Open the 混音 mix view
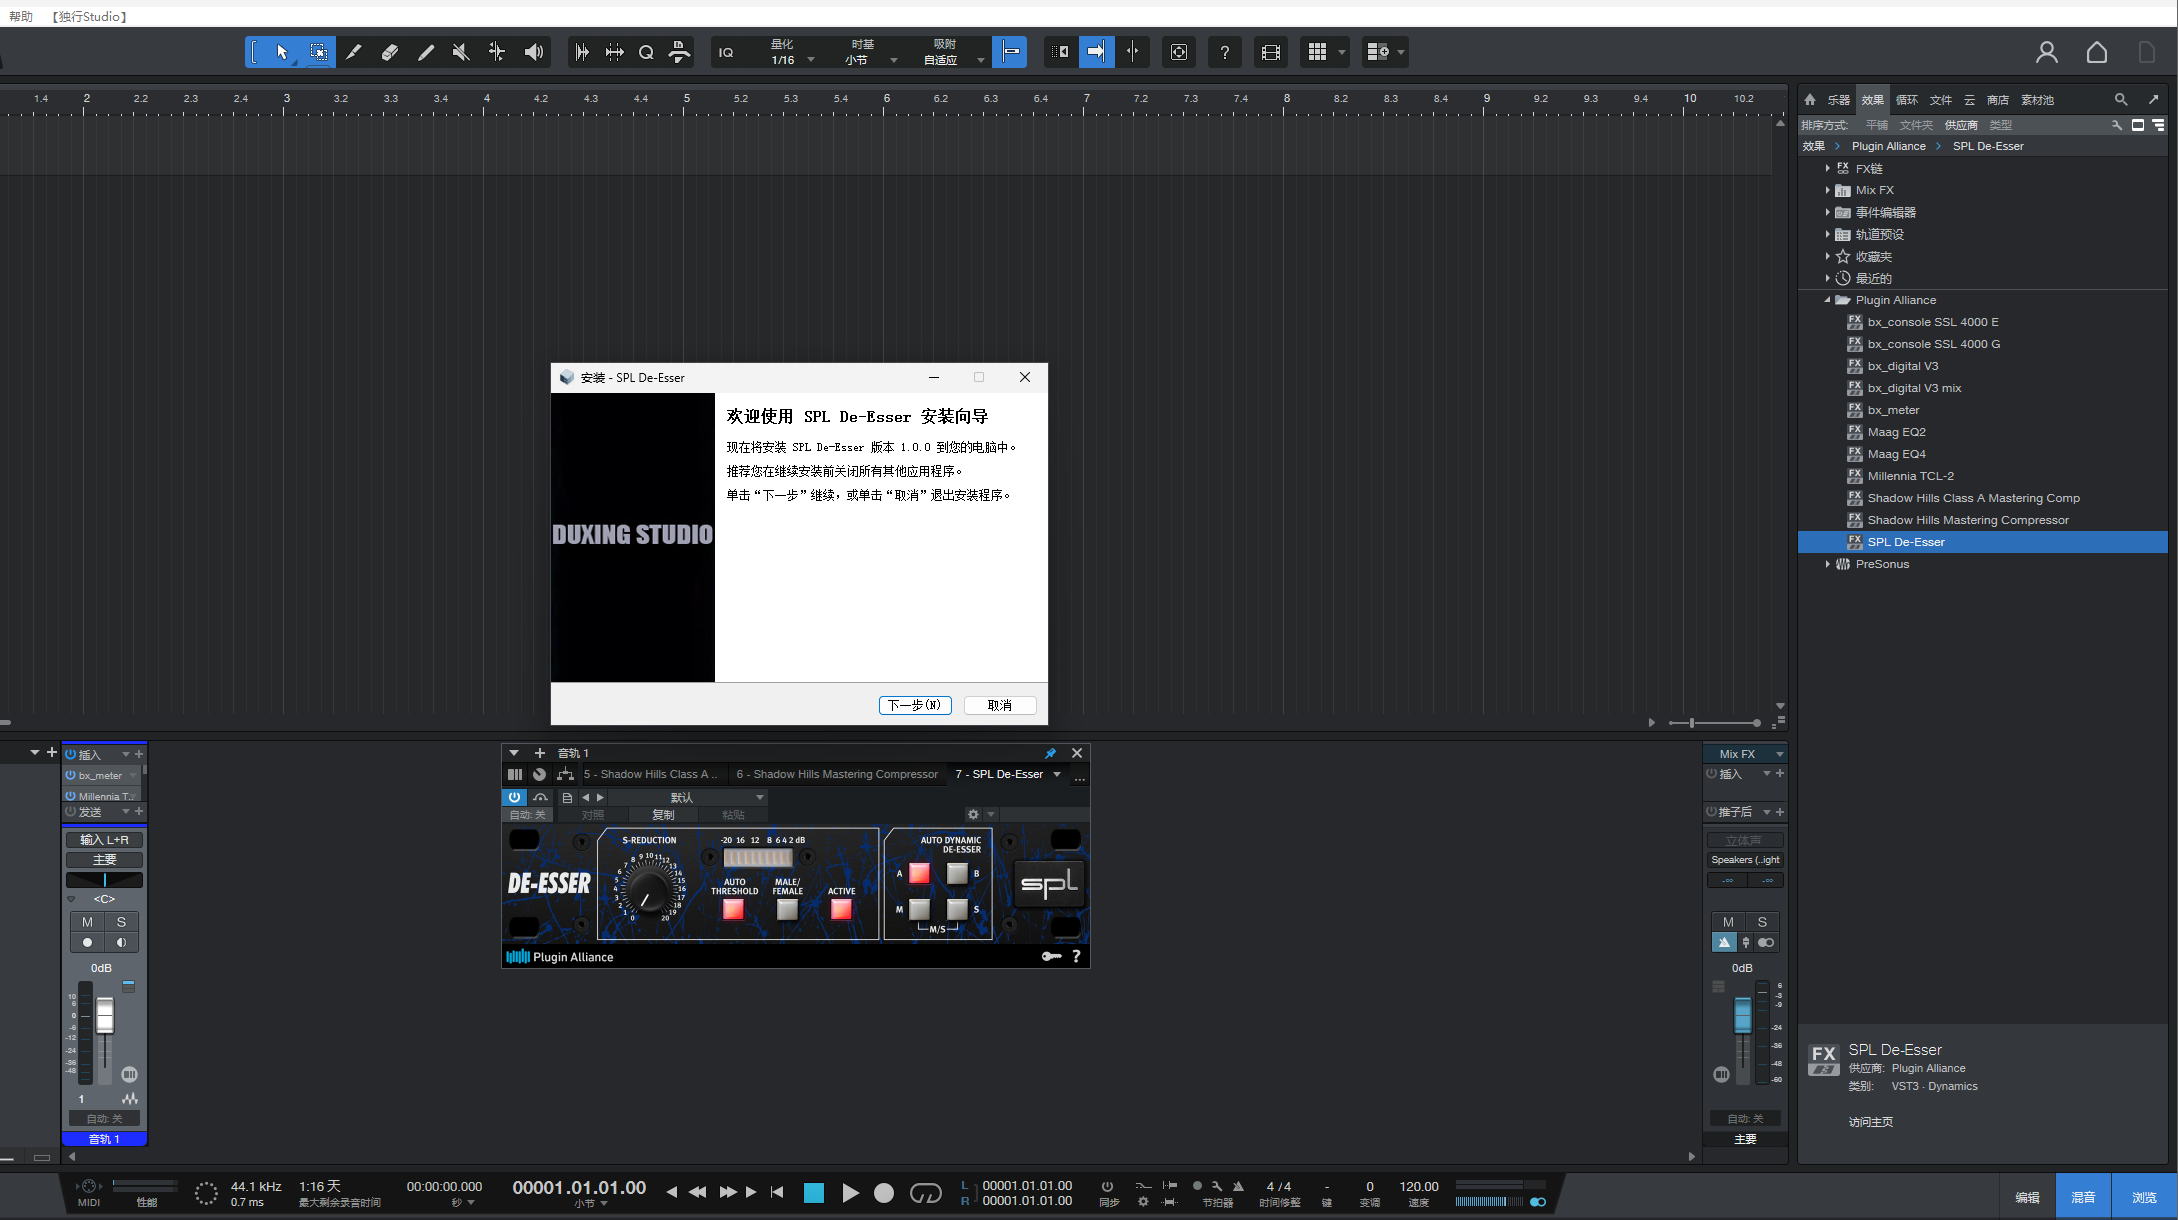Screen dimensions: 2178x1220 pyautogui.click(x=2083, y=1196)
